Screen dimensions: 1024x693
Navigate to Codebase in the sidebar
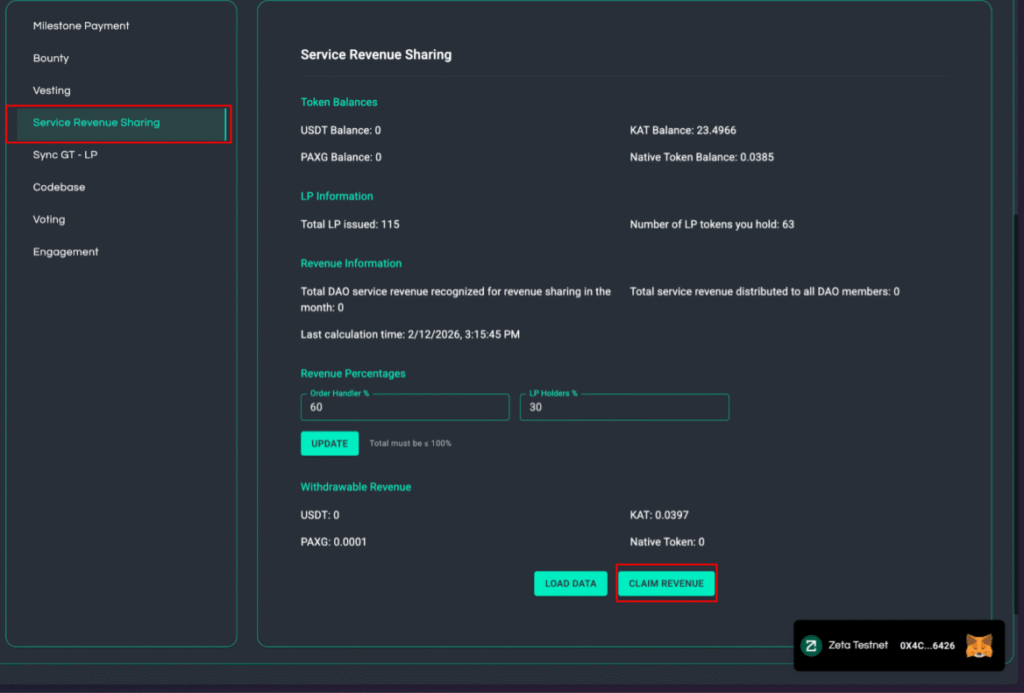[x=59, y=187]
